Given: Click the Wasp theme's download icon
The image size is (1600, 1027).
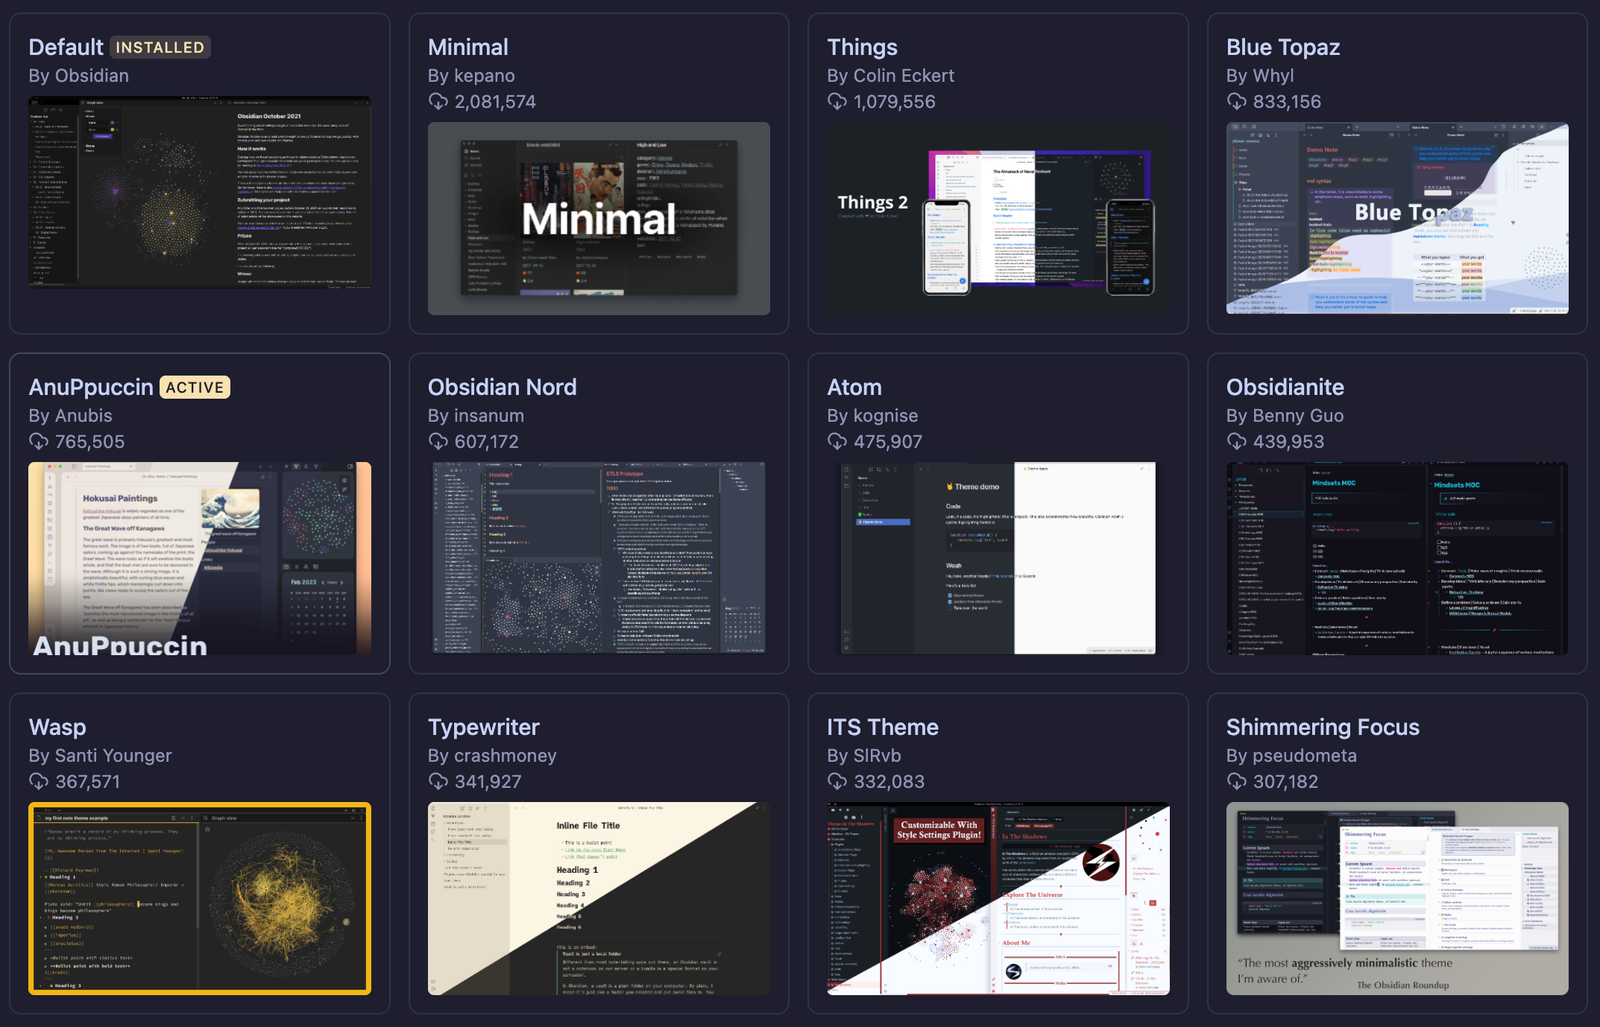Looking at the screenshot, I should point(39,782).
